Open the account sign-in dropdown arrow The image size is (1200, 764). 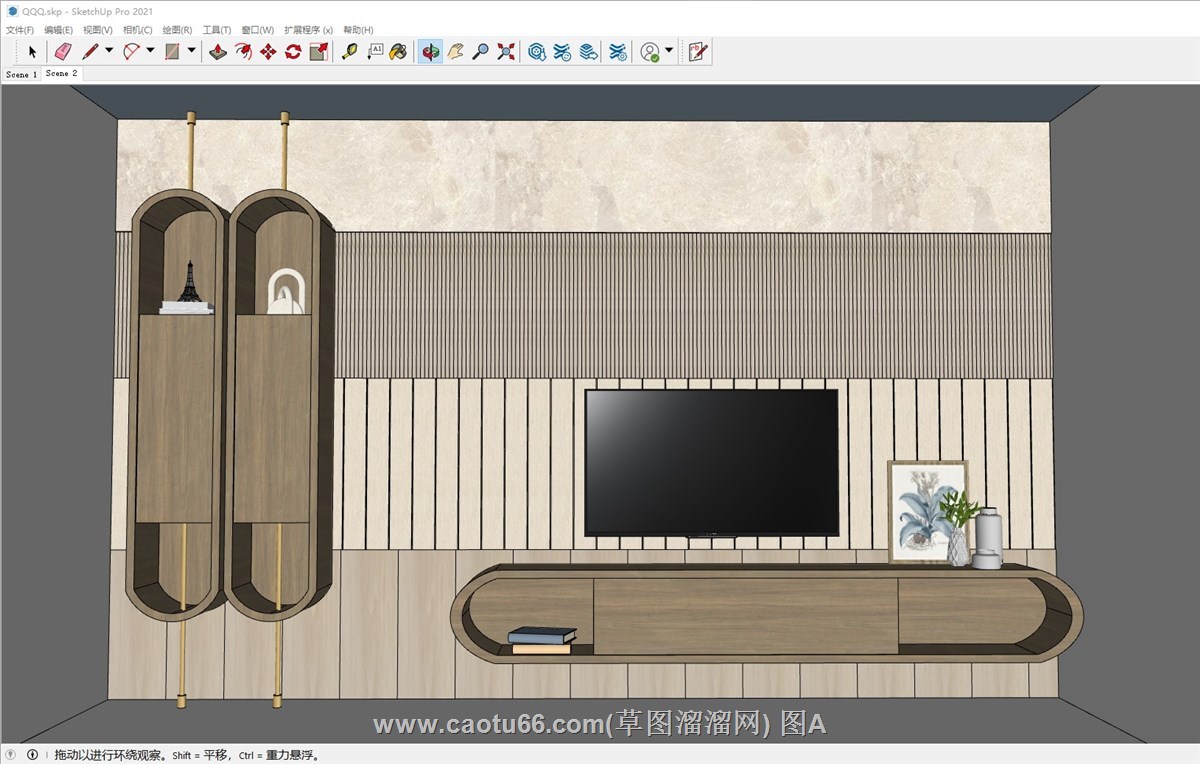[669, 51]
